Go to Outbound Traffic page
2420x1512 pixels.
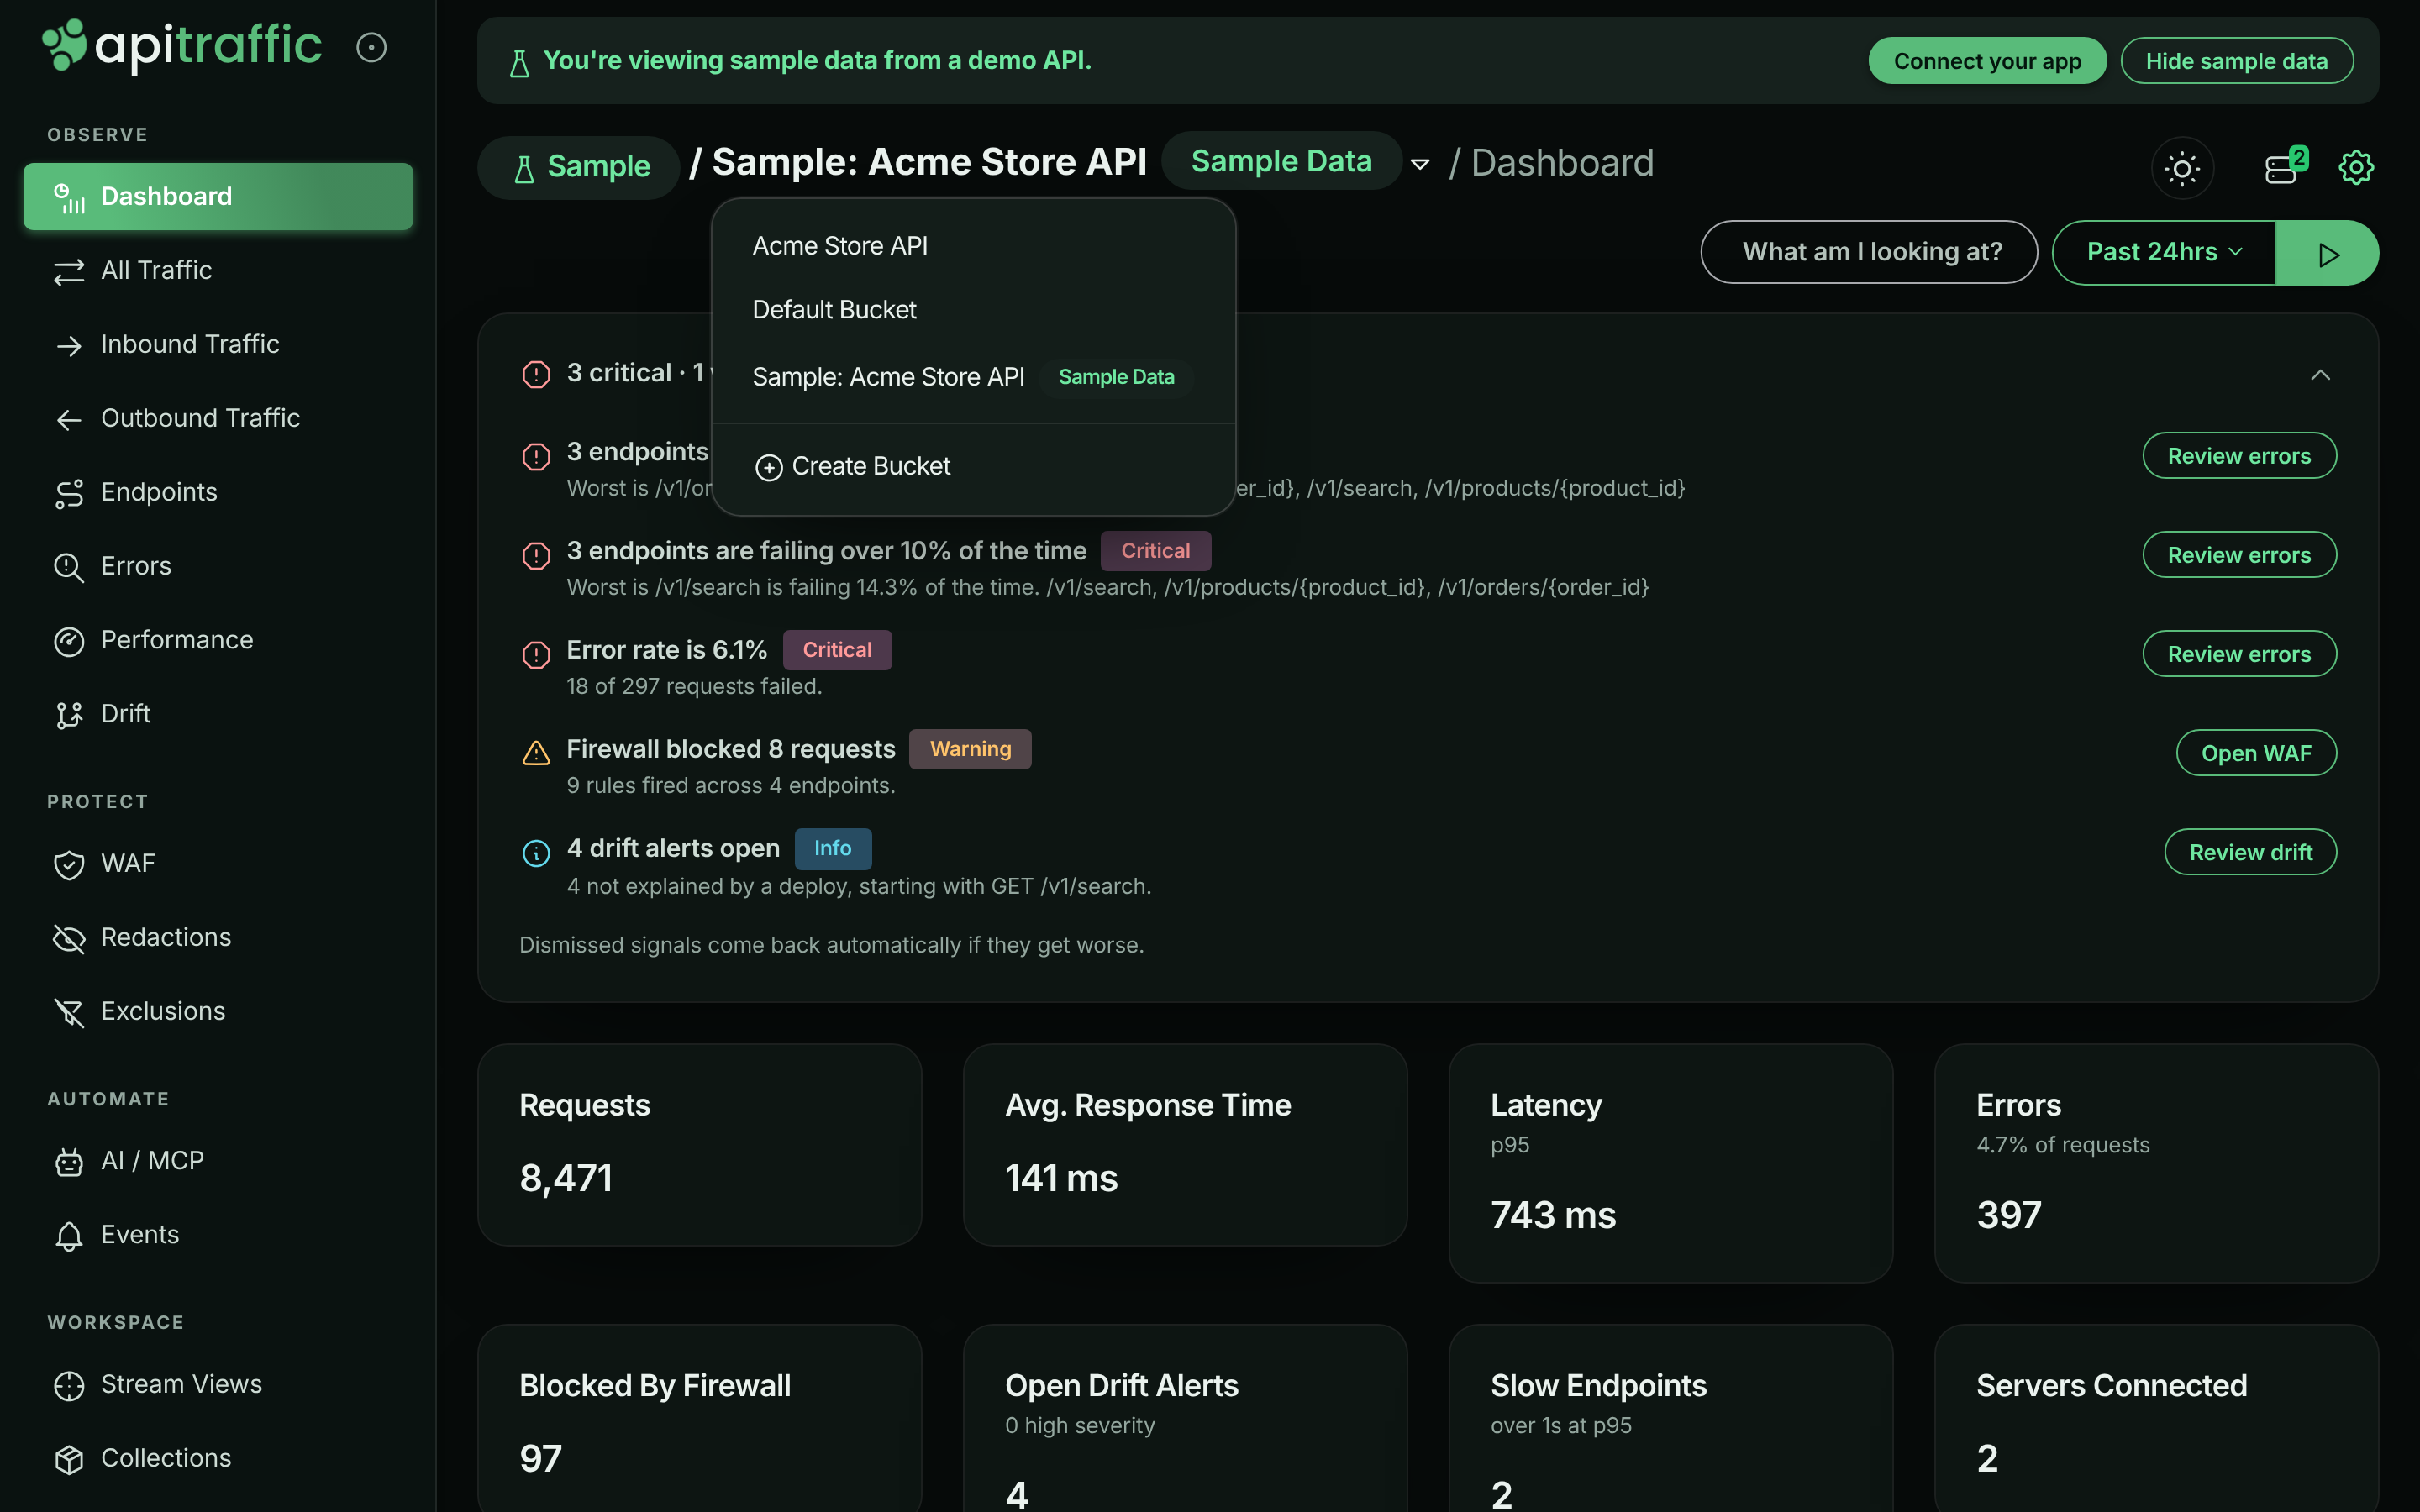(x=218, y=418)
